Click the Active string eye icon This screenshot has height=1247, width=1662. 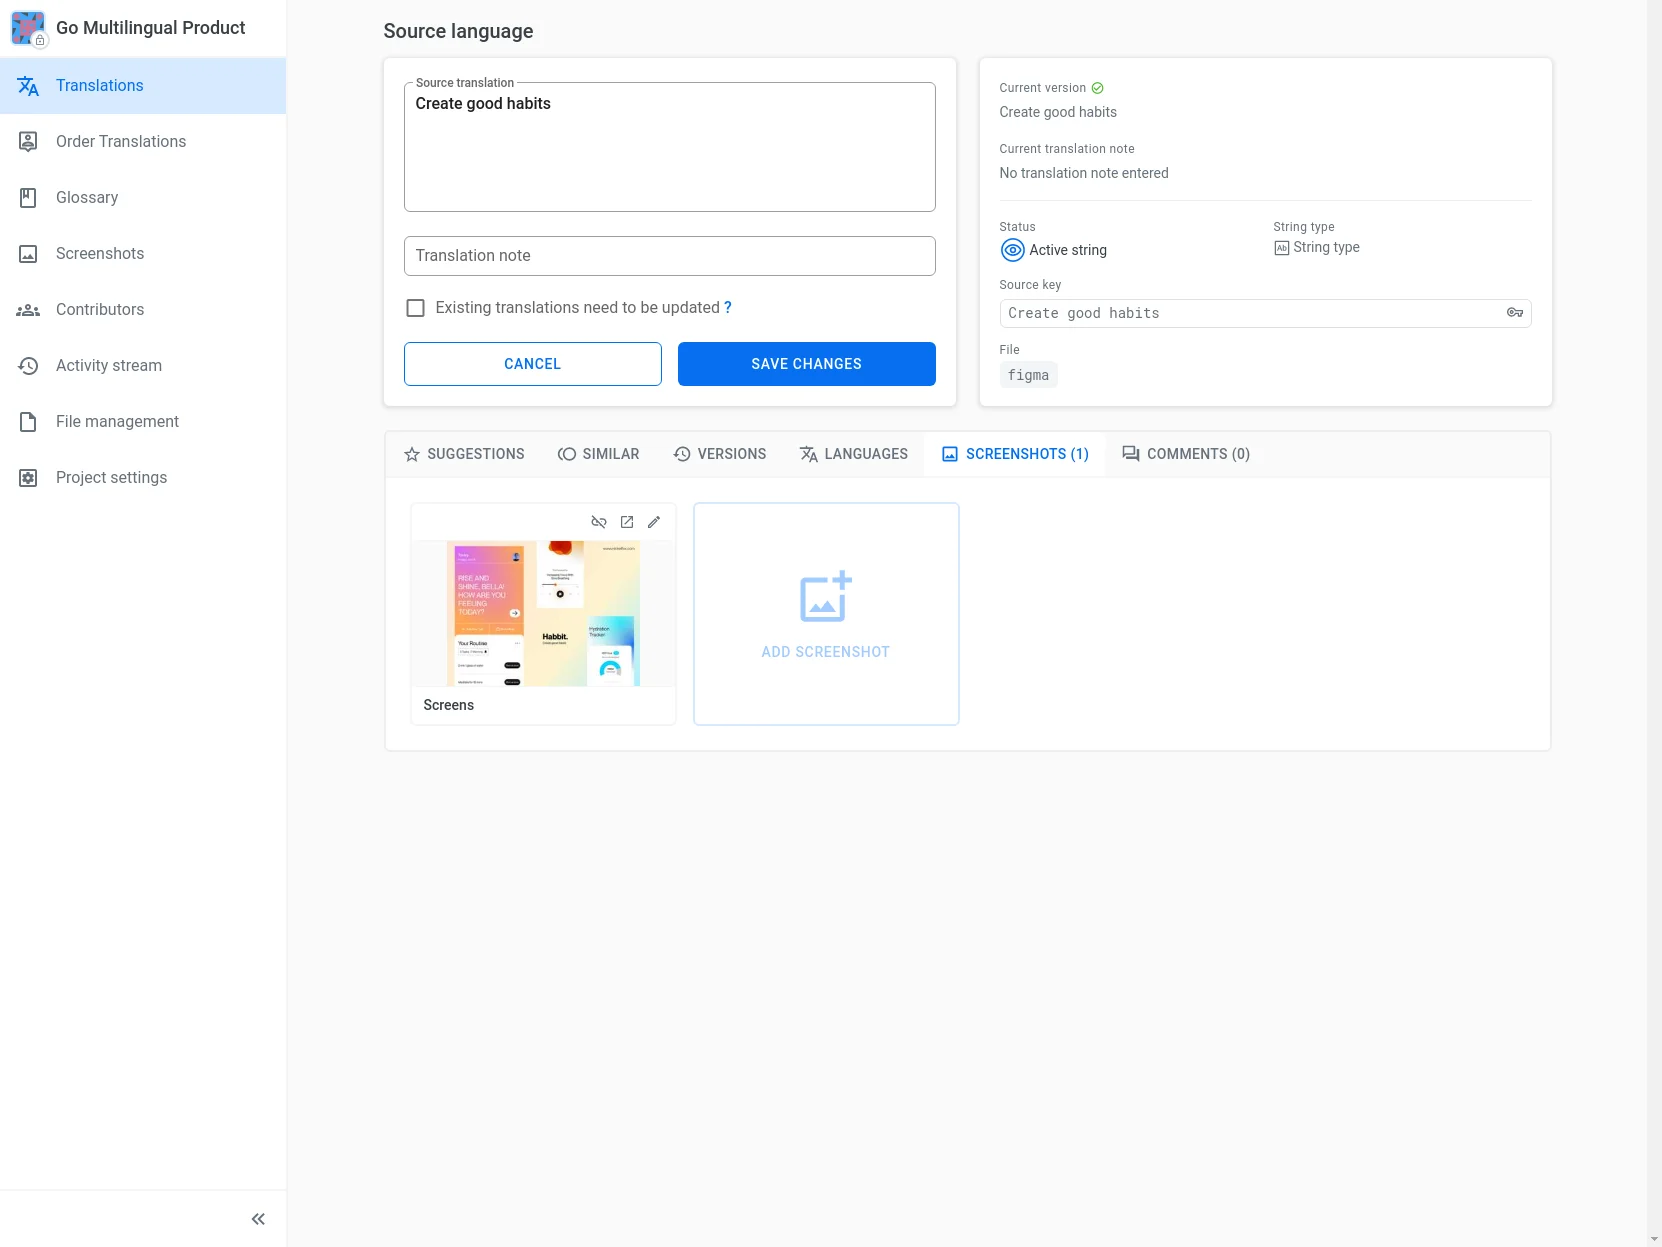click(x=1013, y=250)
